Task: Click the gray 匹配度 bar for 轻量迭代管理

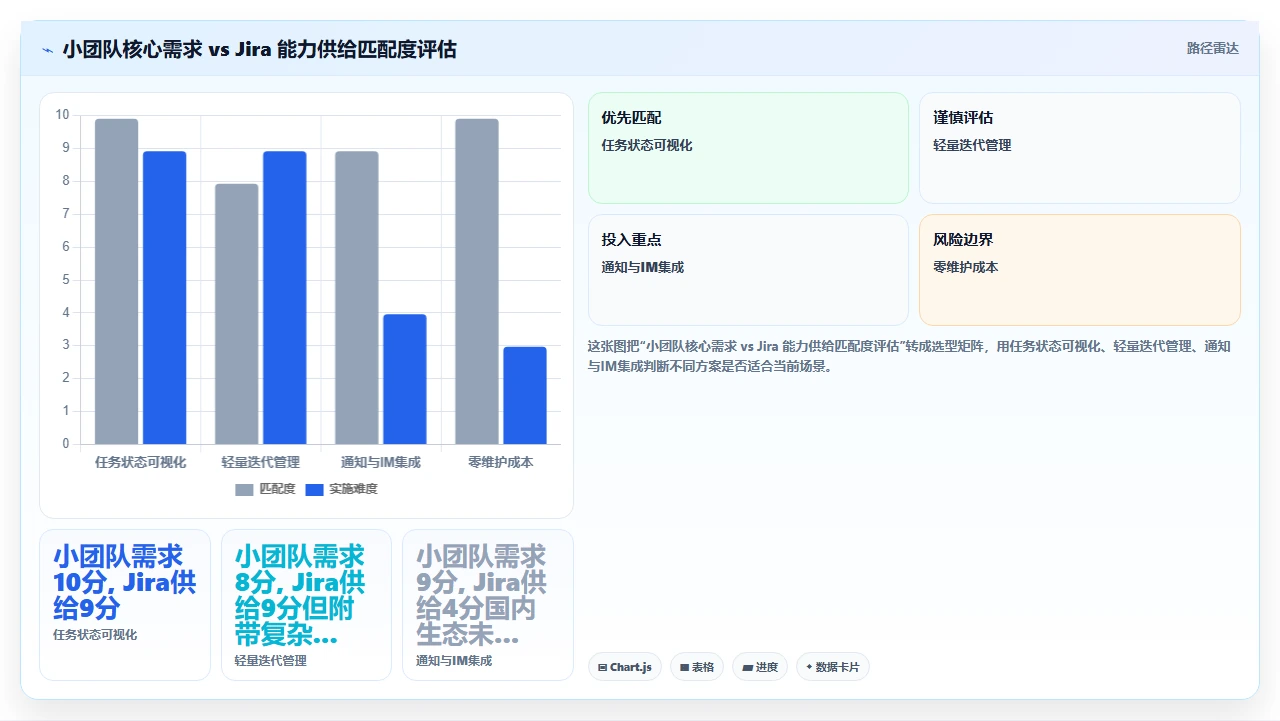Action: [x=237, y=314]
